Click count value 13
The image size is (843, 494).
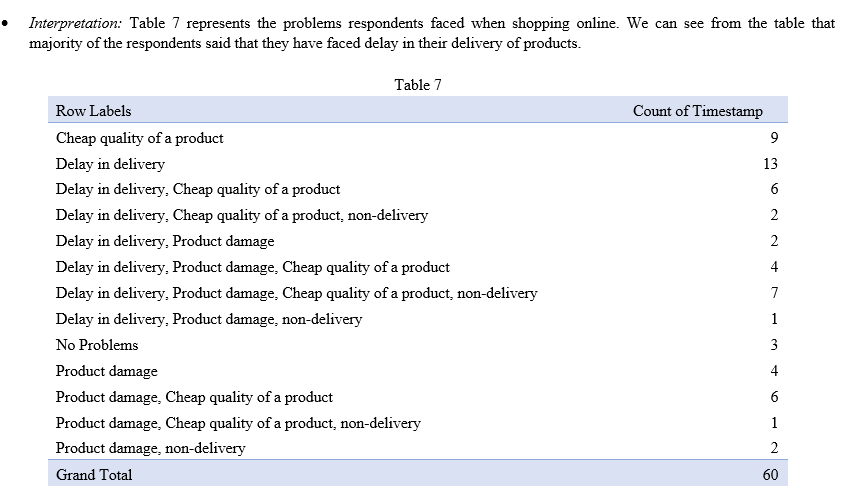click(770, 164)
